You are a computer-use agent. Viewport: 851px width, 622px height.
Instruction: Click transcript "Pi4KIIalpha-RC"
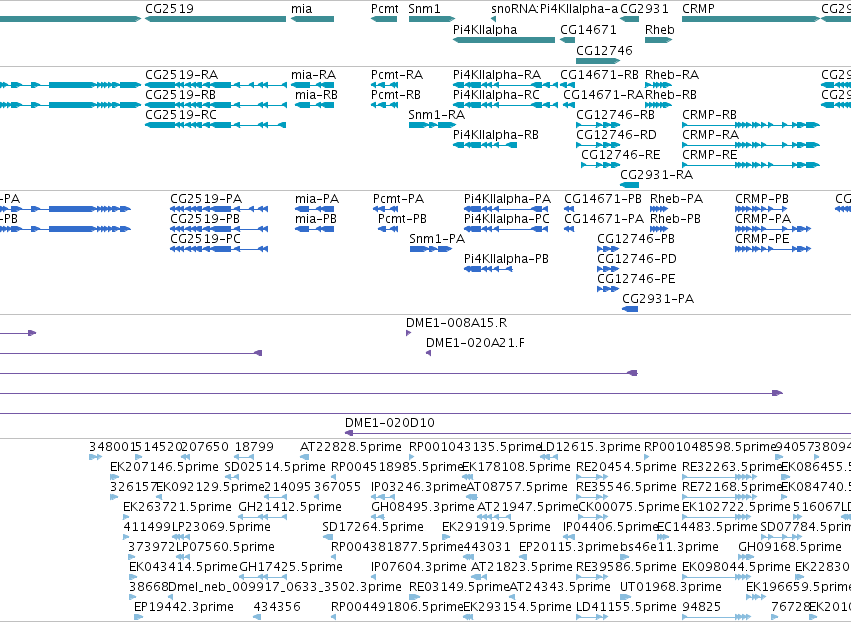[x=497, y=94]
